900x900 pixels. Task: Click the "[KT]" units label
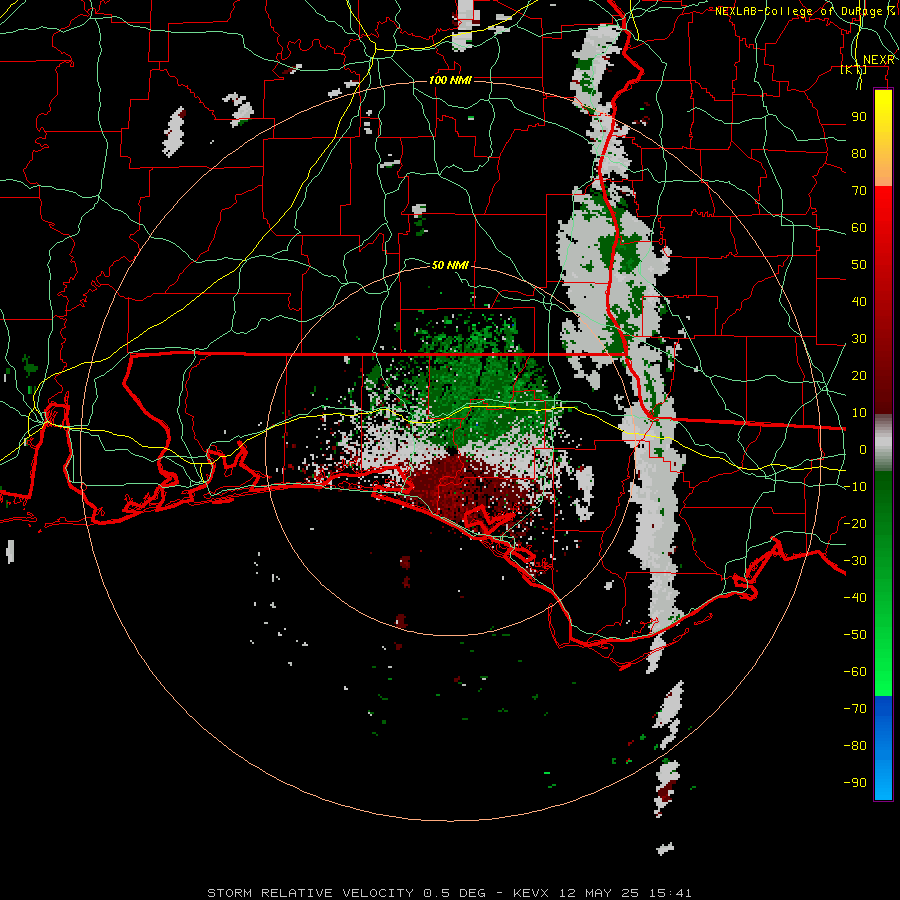tap(854, 69)
